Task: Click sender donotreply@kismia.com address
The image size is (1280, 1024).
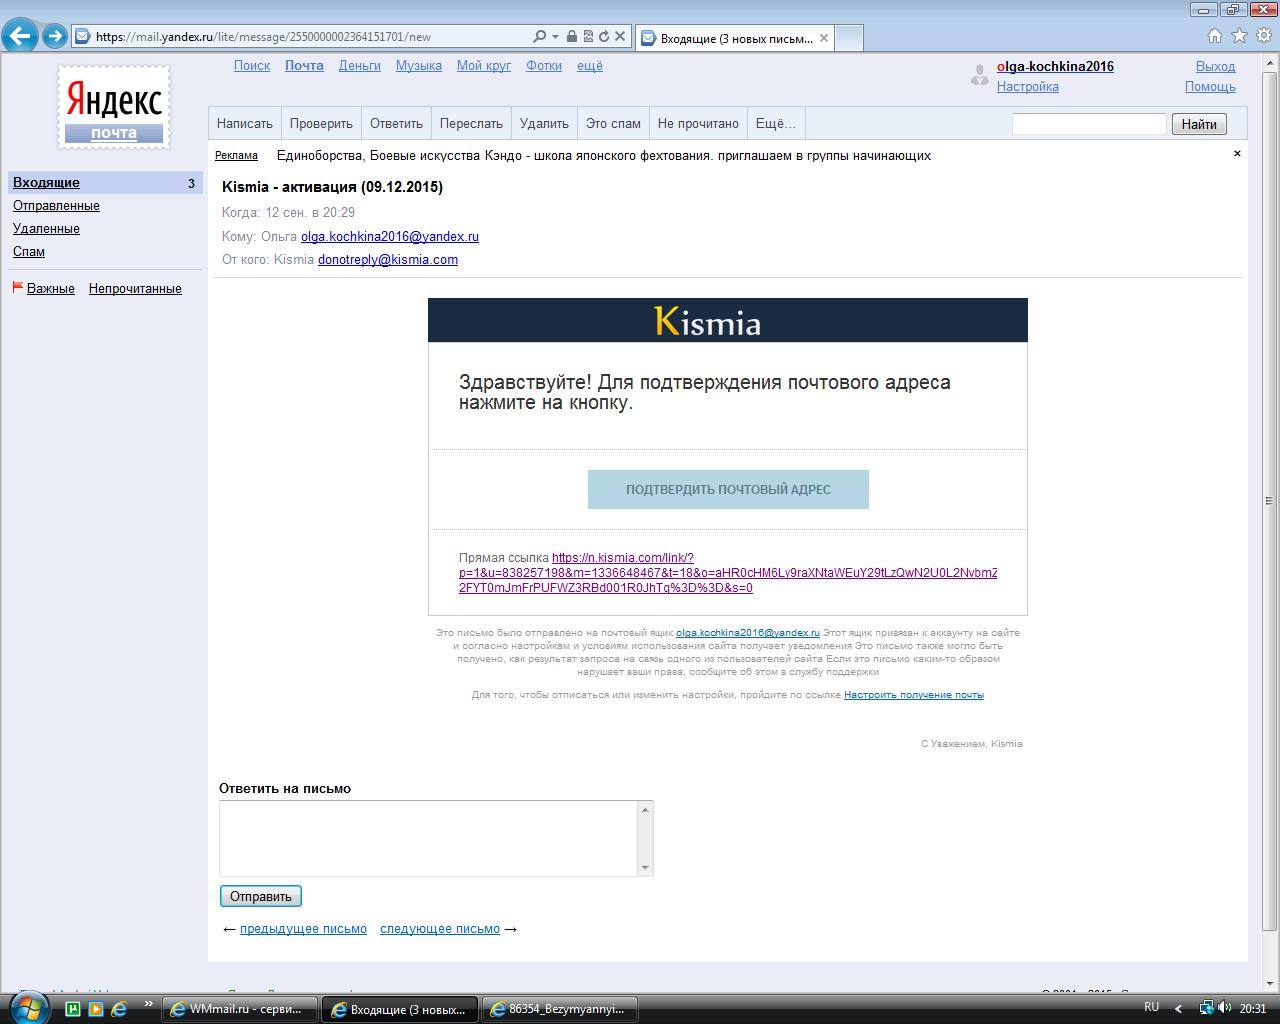Action: (388, 259)
